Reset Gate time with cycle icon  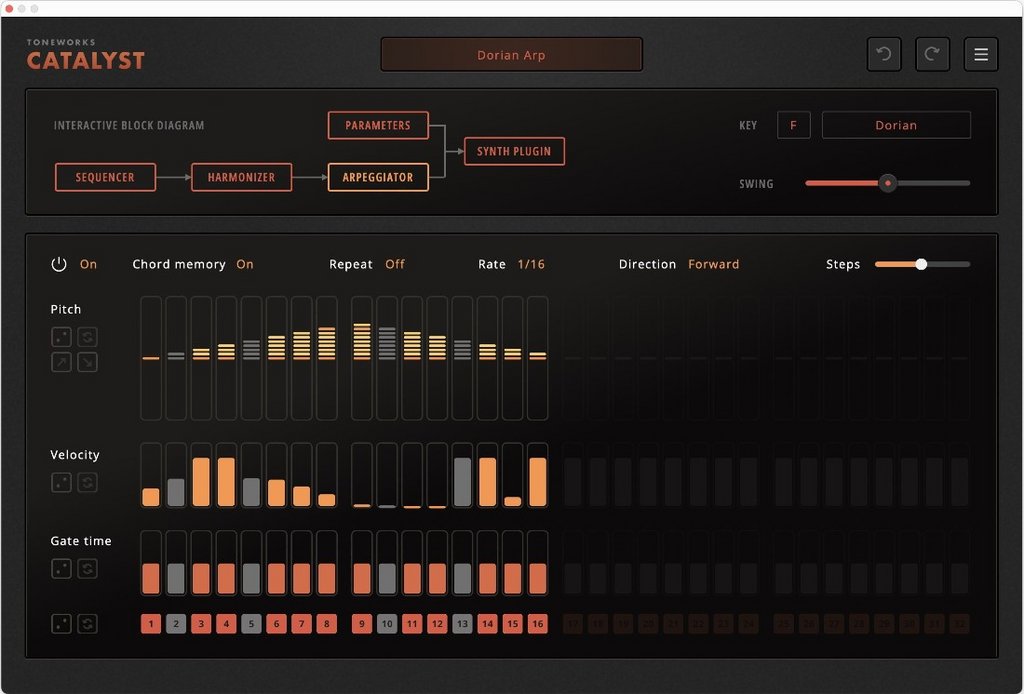pos(88,569)
